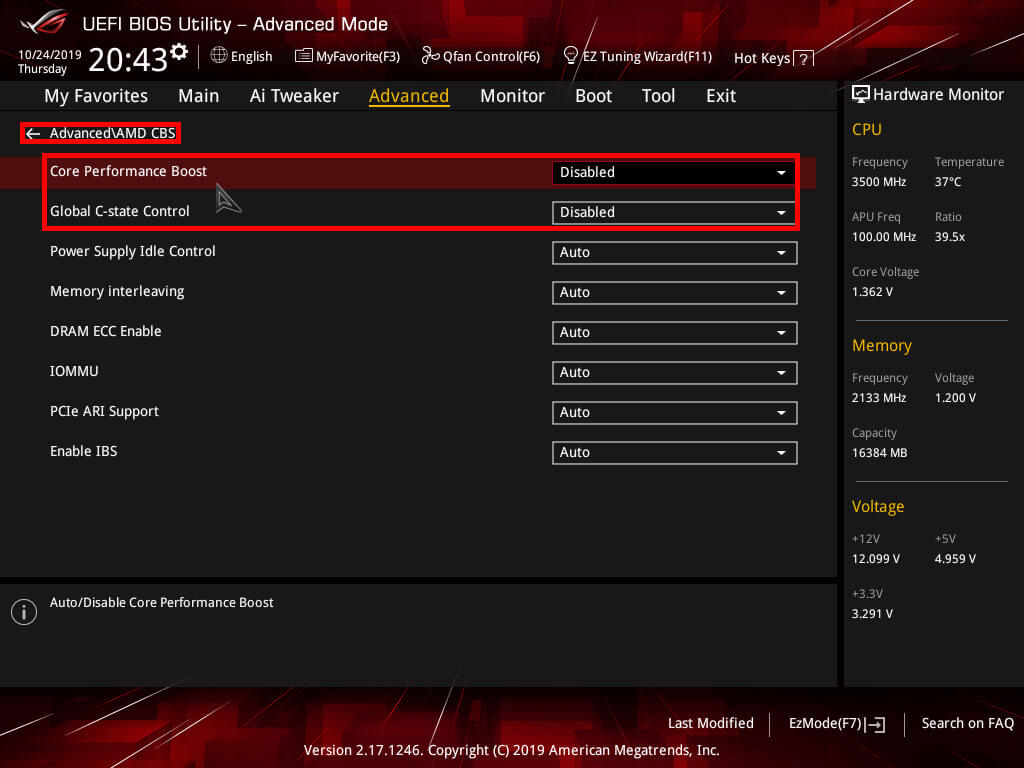The width and height of the screenshot is (1024, 768).
Task: Click the +12V value 12.099 V
Action: [x=875, y=559]
